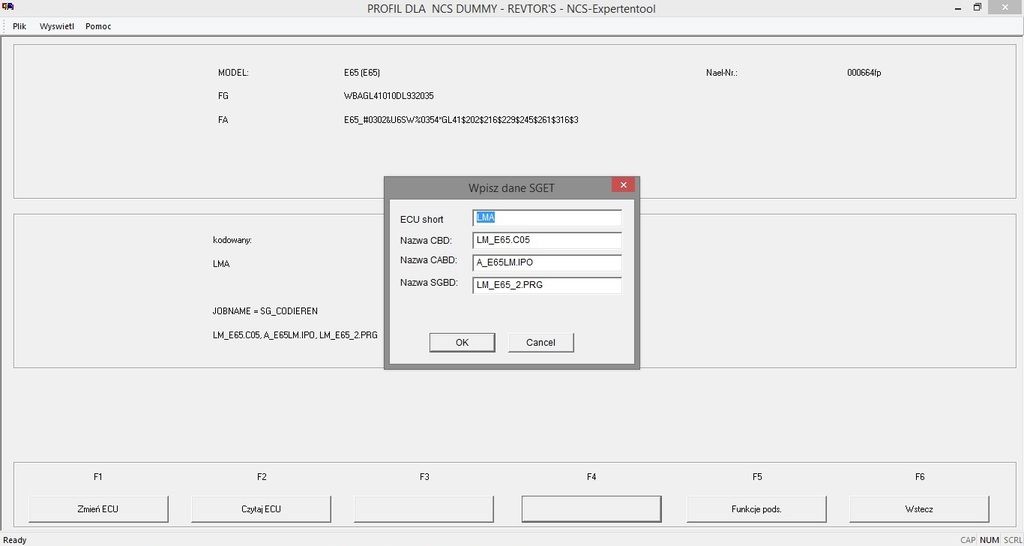
Task: Click the Funkcje pods. button
Action: (x=757, y=509)
